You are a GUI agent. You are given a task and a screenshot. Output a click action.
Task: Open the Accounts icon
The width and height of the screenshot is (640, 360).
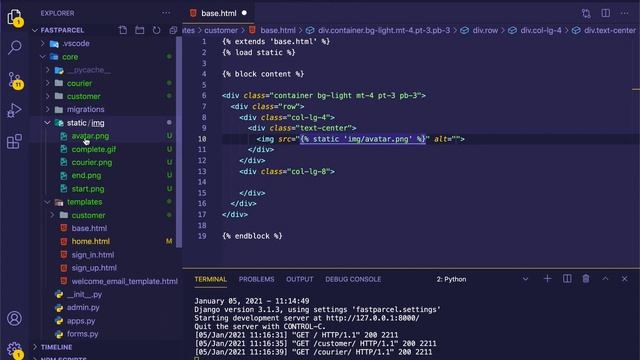(14, 318)
